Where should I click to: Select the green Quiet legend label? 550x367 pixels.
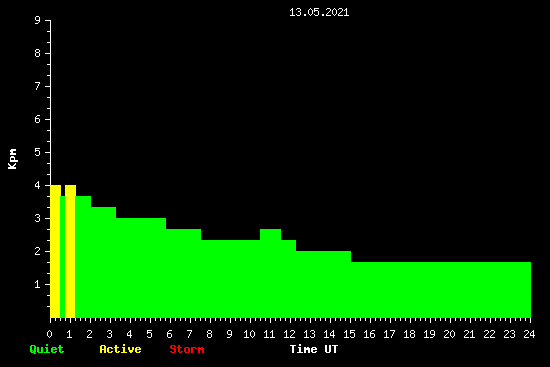click(x=47, y=349)
